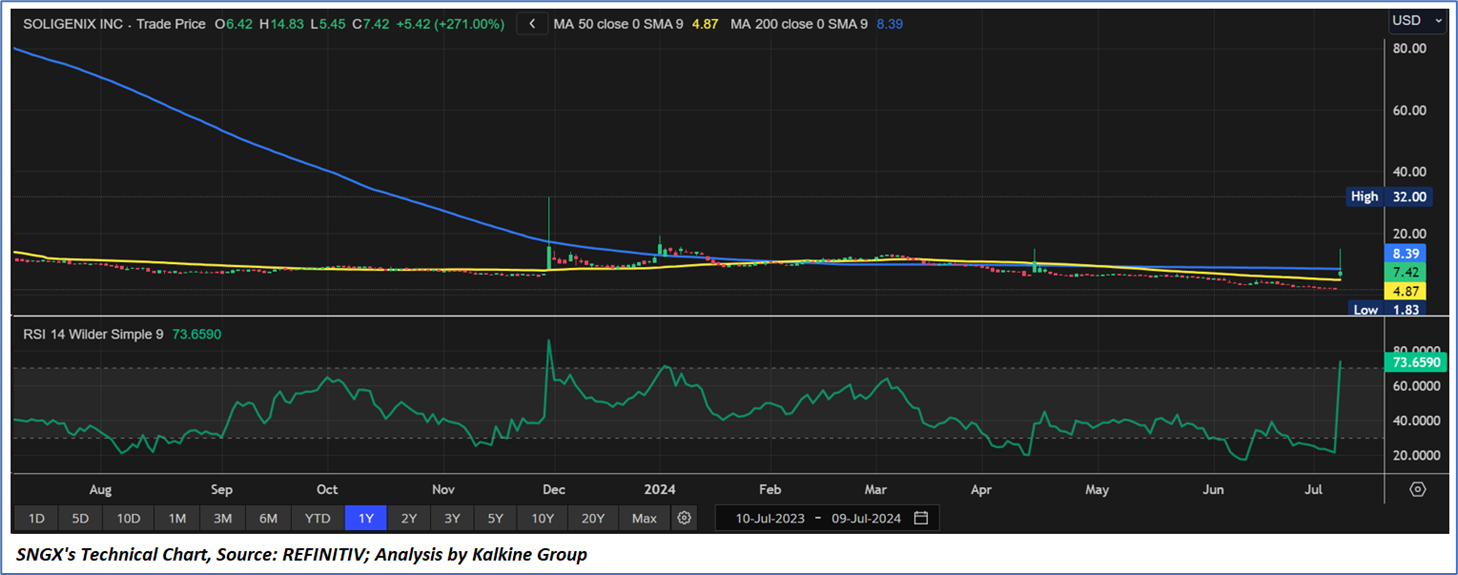
Task: Click the Dec label on time axis
Action: point(553,490)
